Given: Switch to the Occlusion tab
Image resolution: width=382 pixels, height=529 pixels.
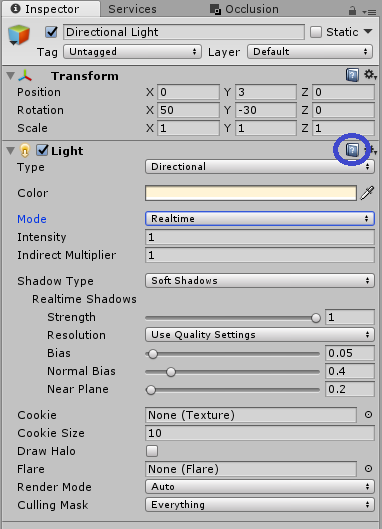Looking at the screenshot, I should tap(245, 9).
